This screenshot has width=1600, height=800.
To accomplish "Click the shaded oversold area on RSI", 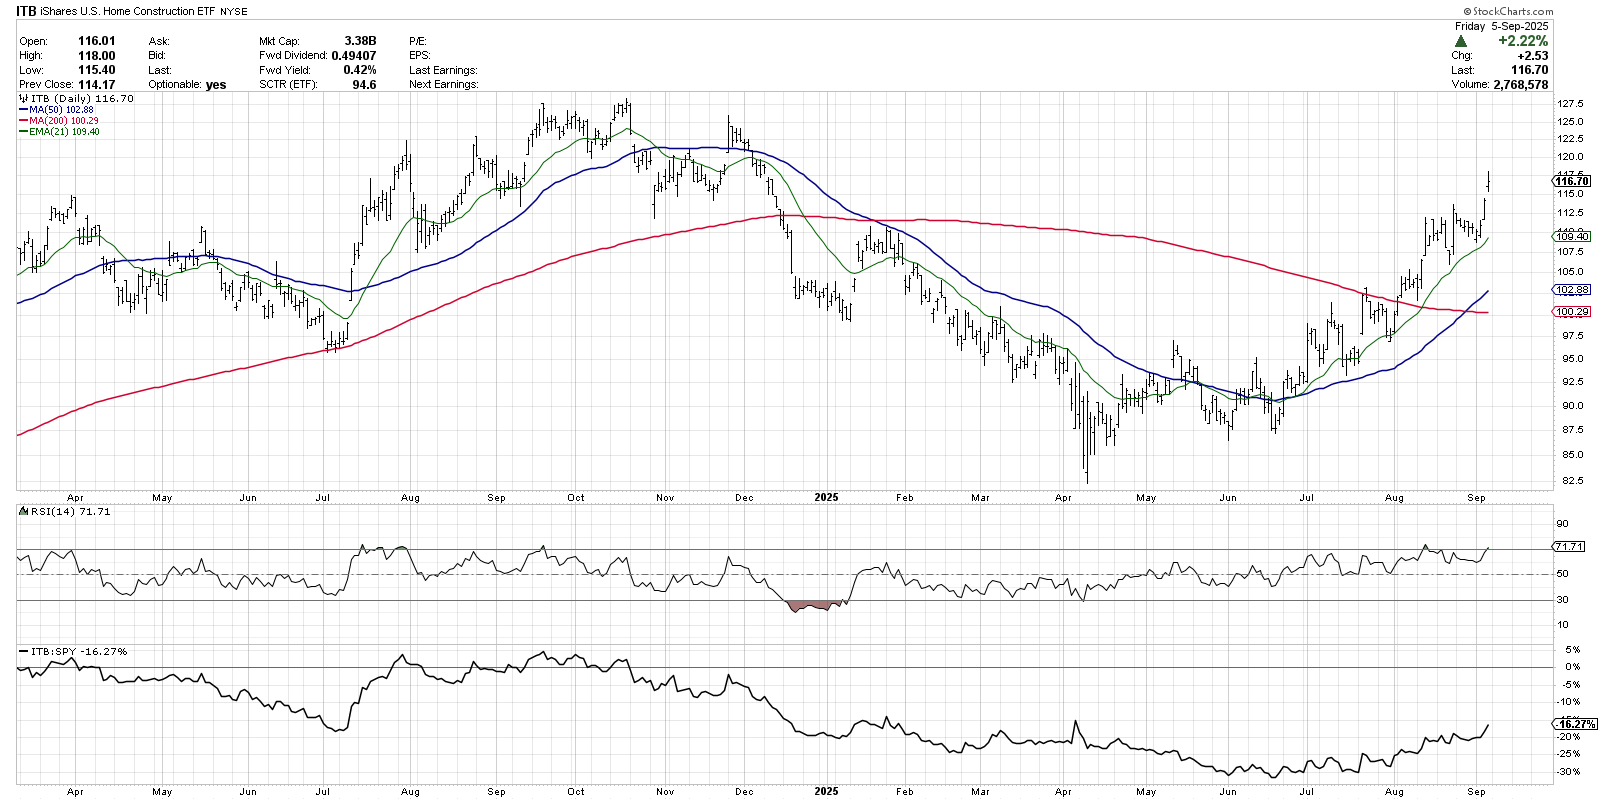I will tap(815, 605).
